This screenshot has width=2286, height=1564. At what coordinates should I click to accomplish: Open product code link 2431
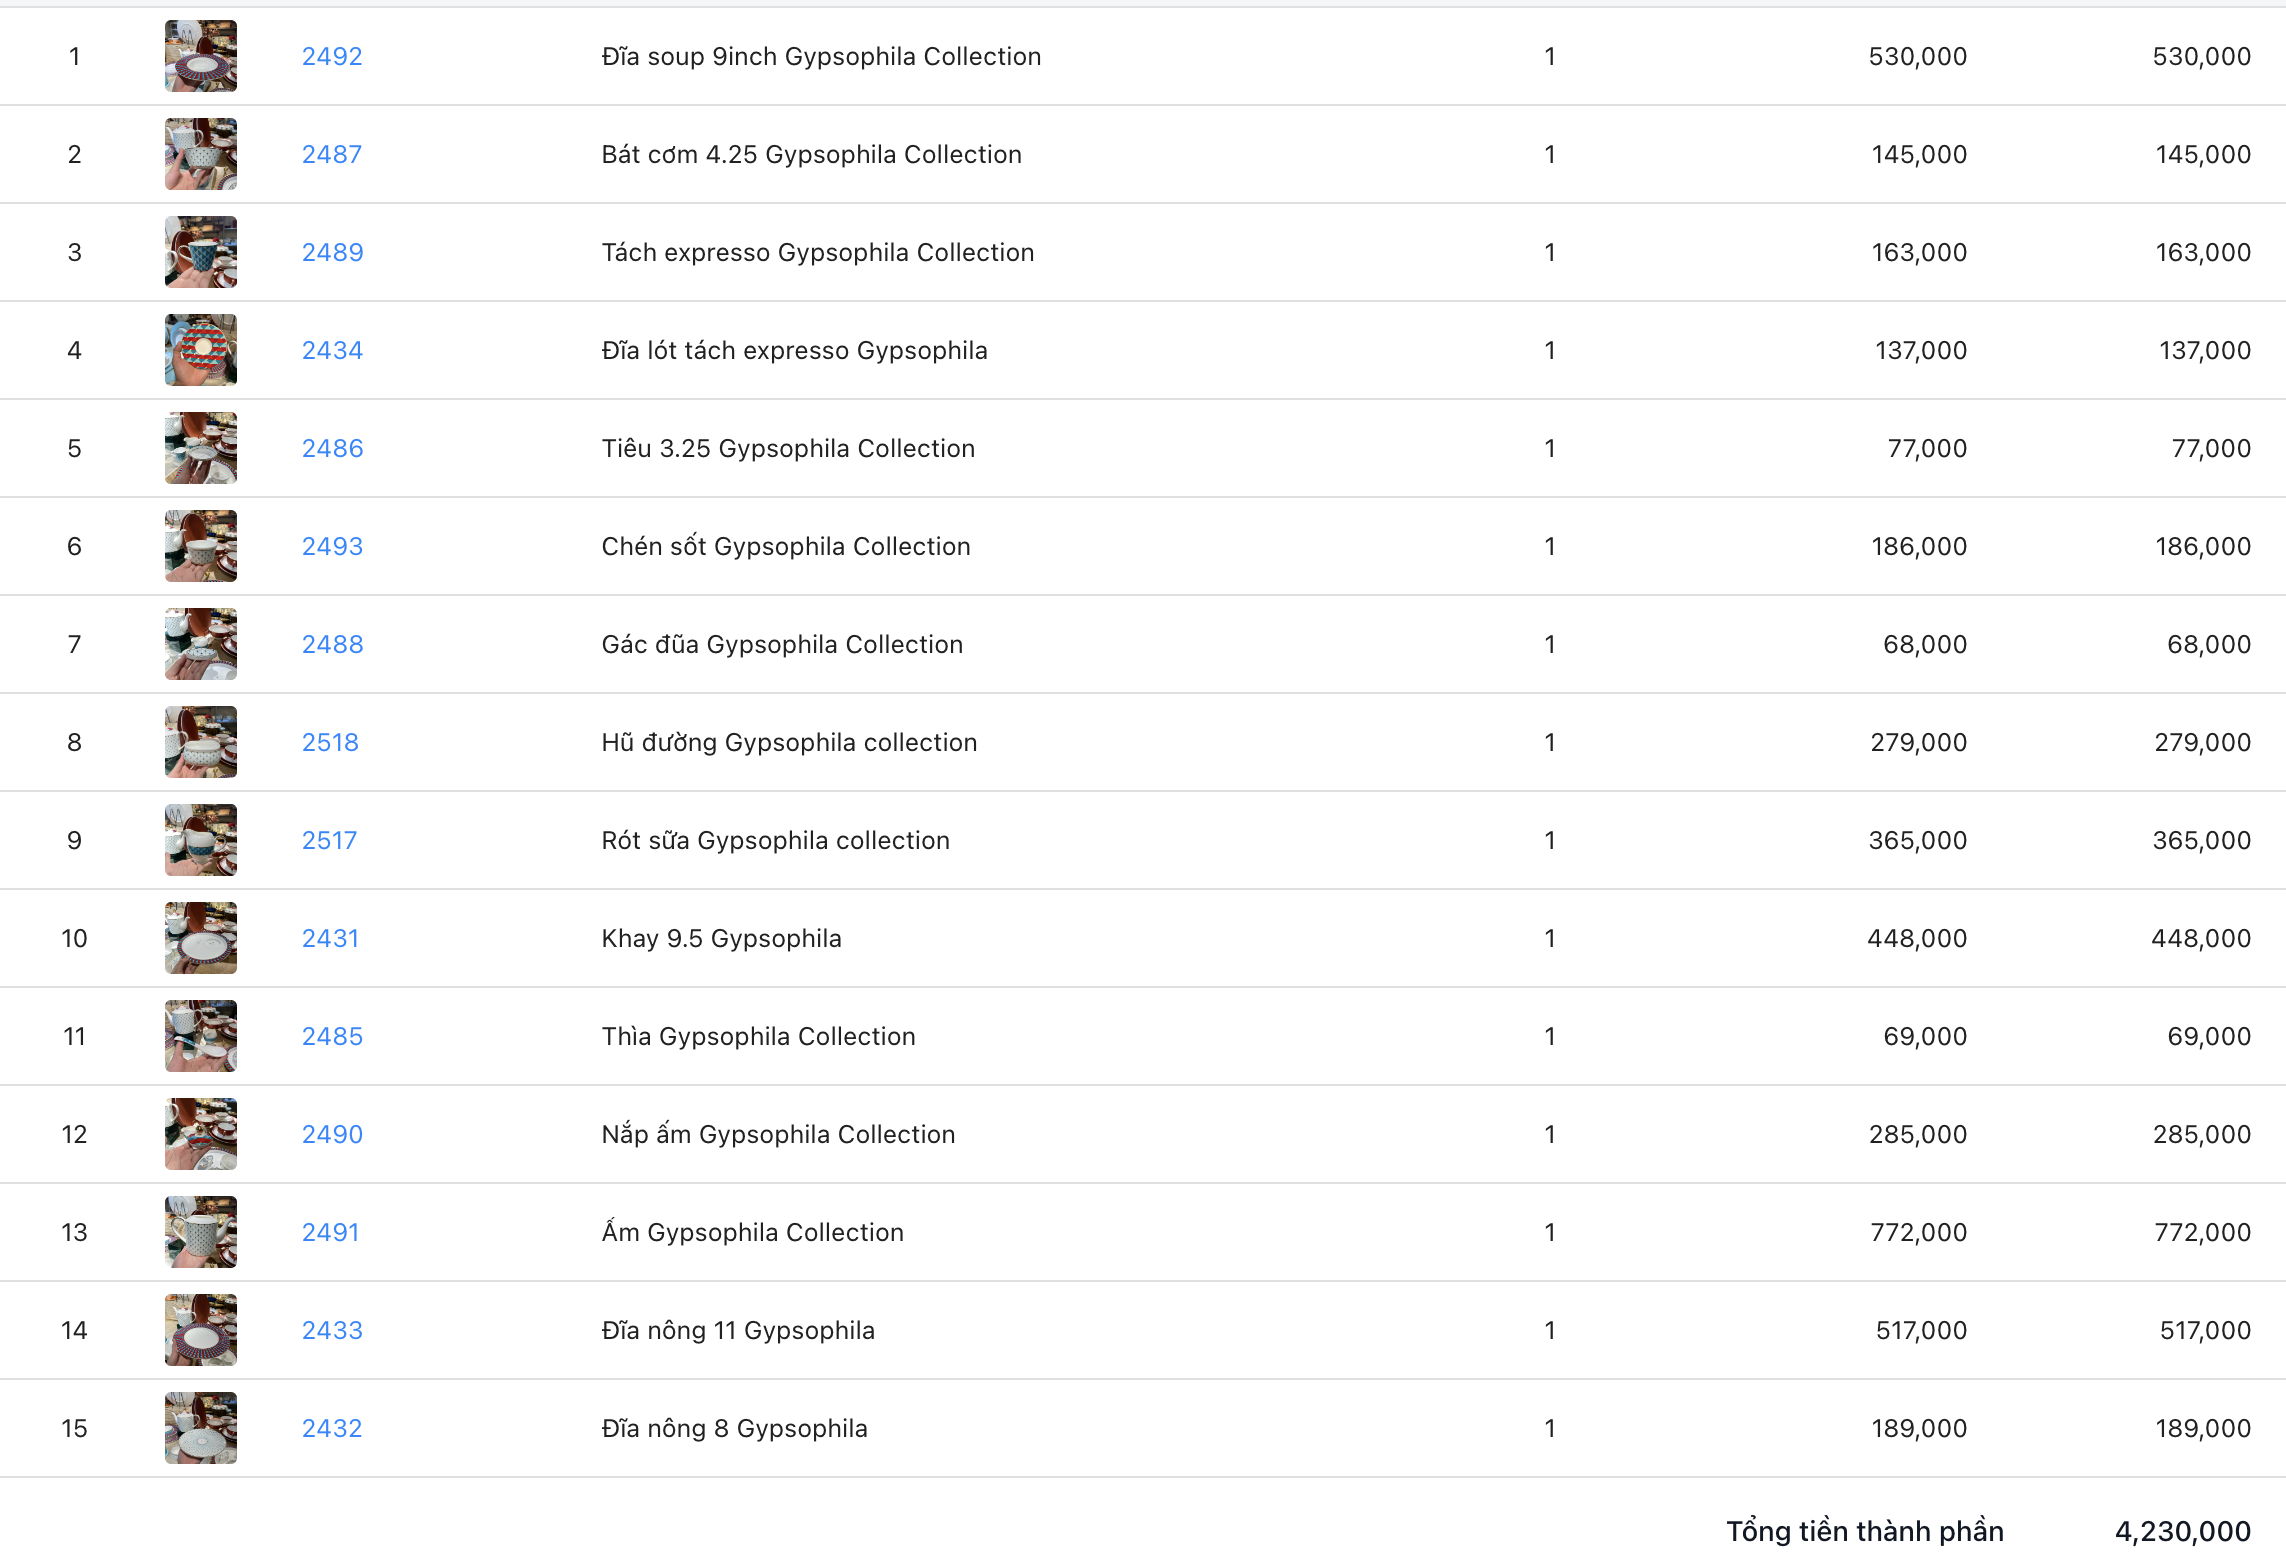click(330, 939)
